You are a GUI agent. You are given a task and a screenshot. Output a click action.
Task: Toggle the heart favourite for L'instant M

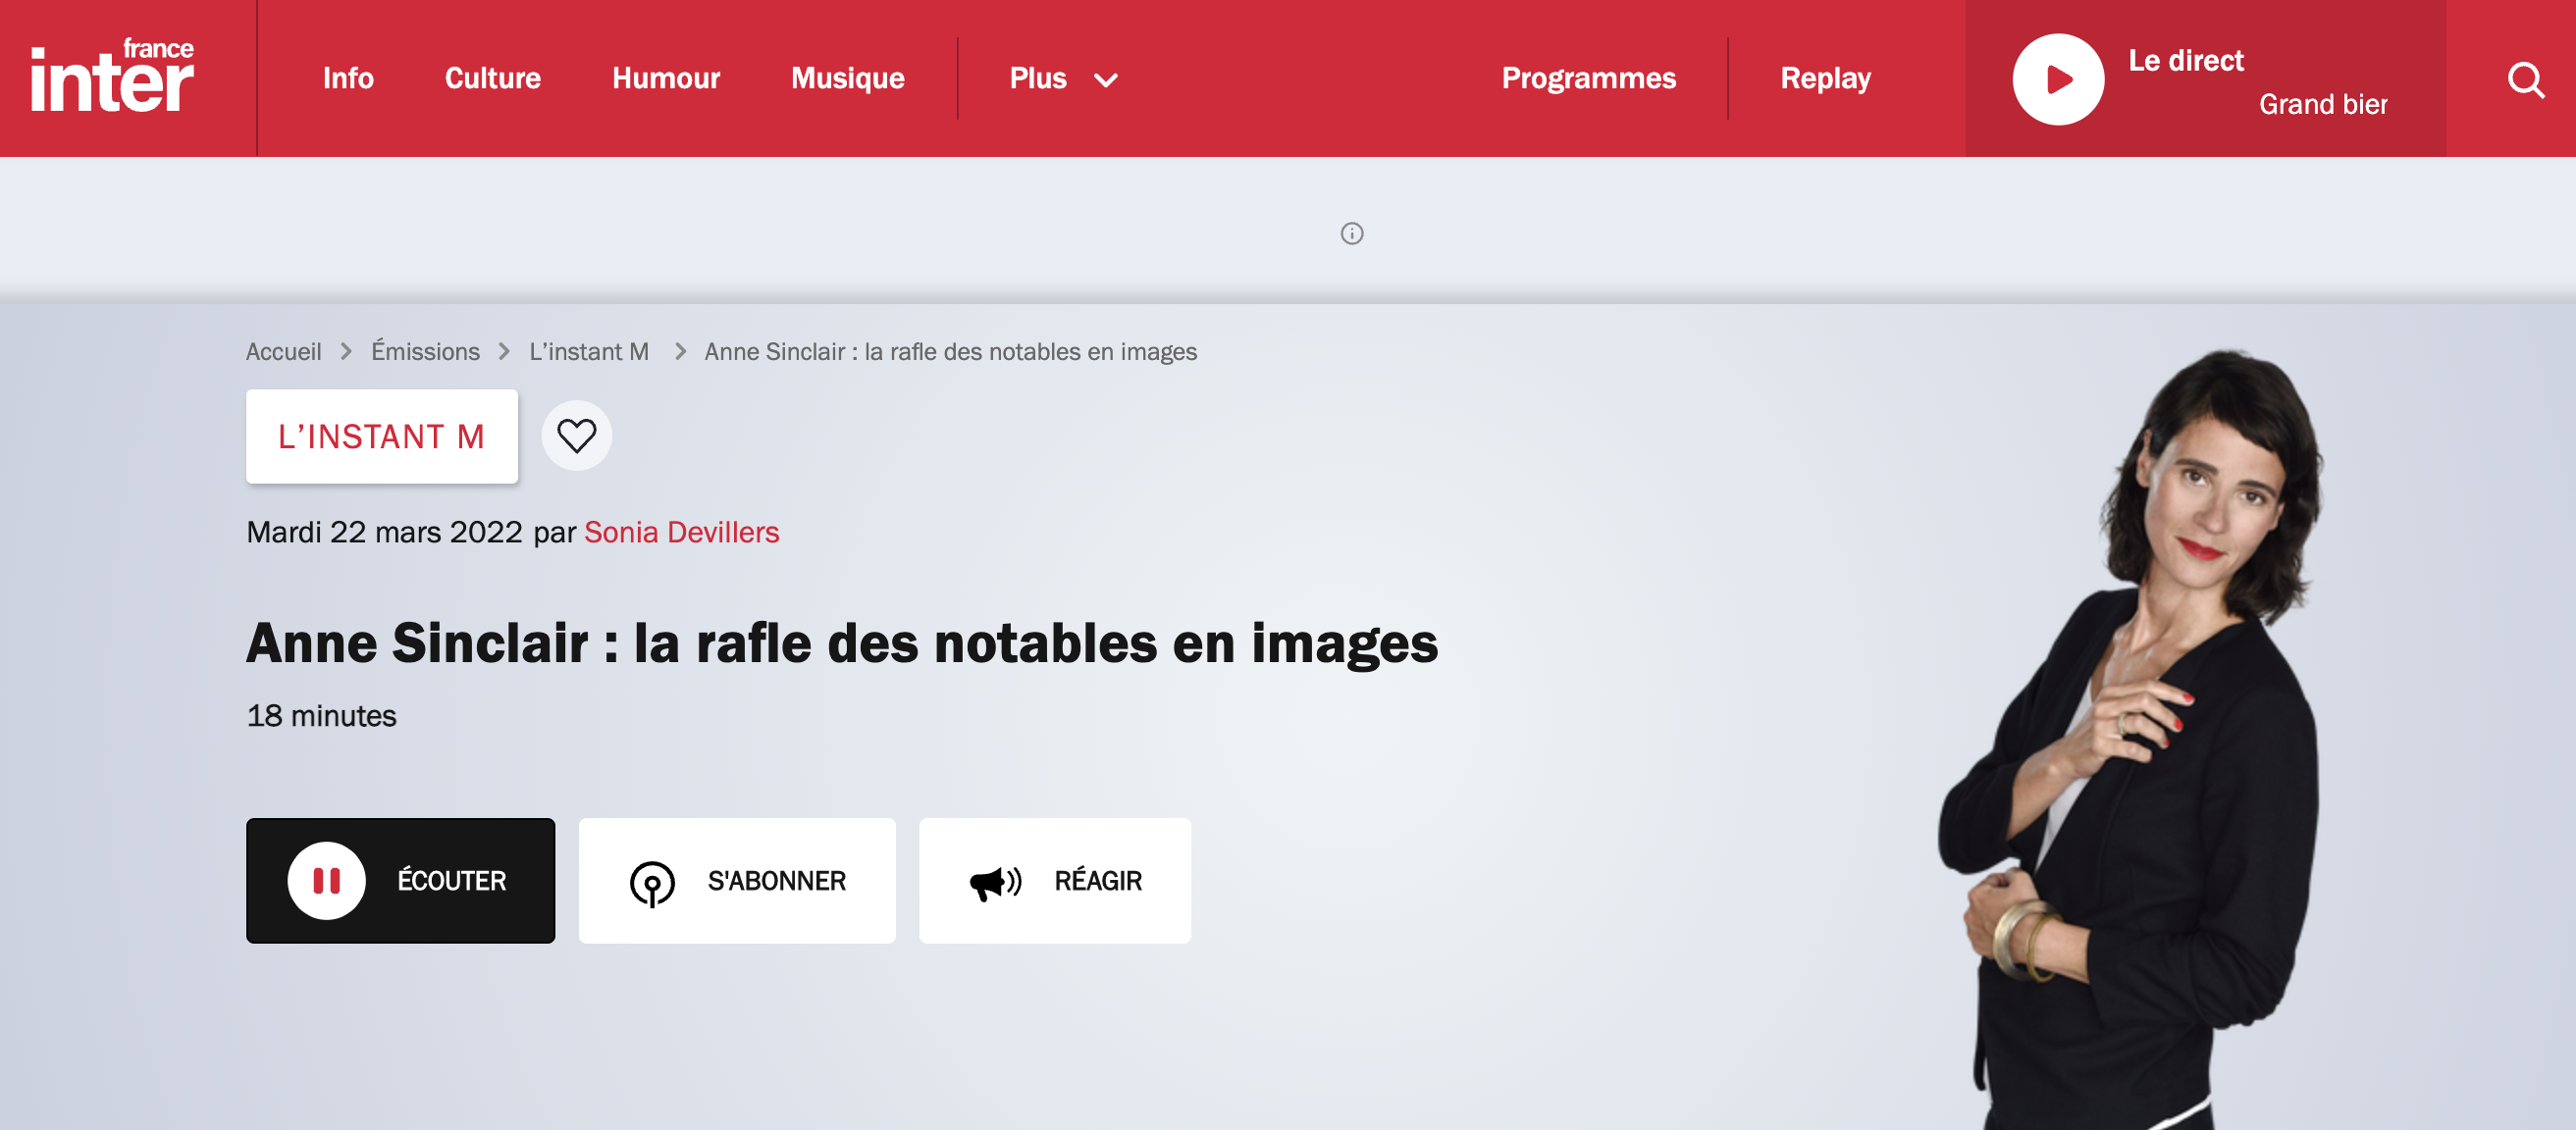[x=577, y=436]
